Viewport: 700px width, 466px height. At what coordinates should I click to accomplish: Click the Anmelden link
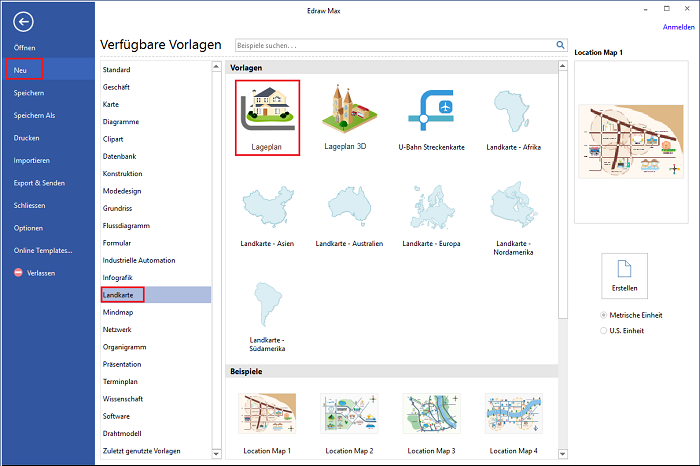[679, 27]
